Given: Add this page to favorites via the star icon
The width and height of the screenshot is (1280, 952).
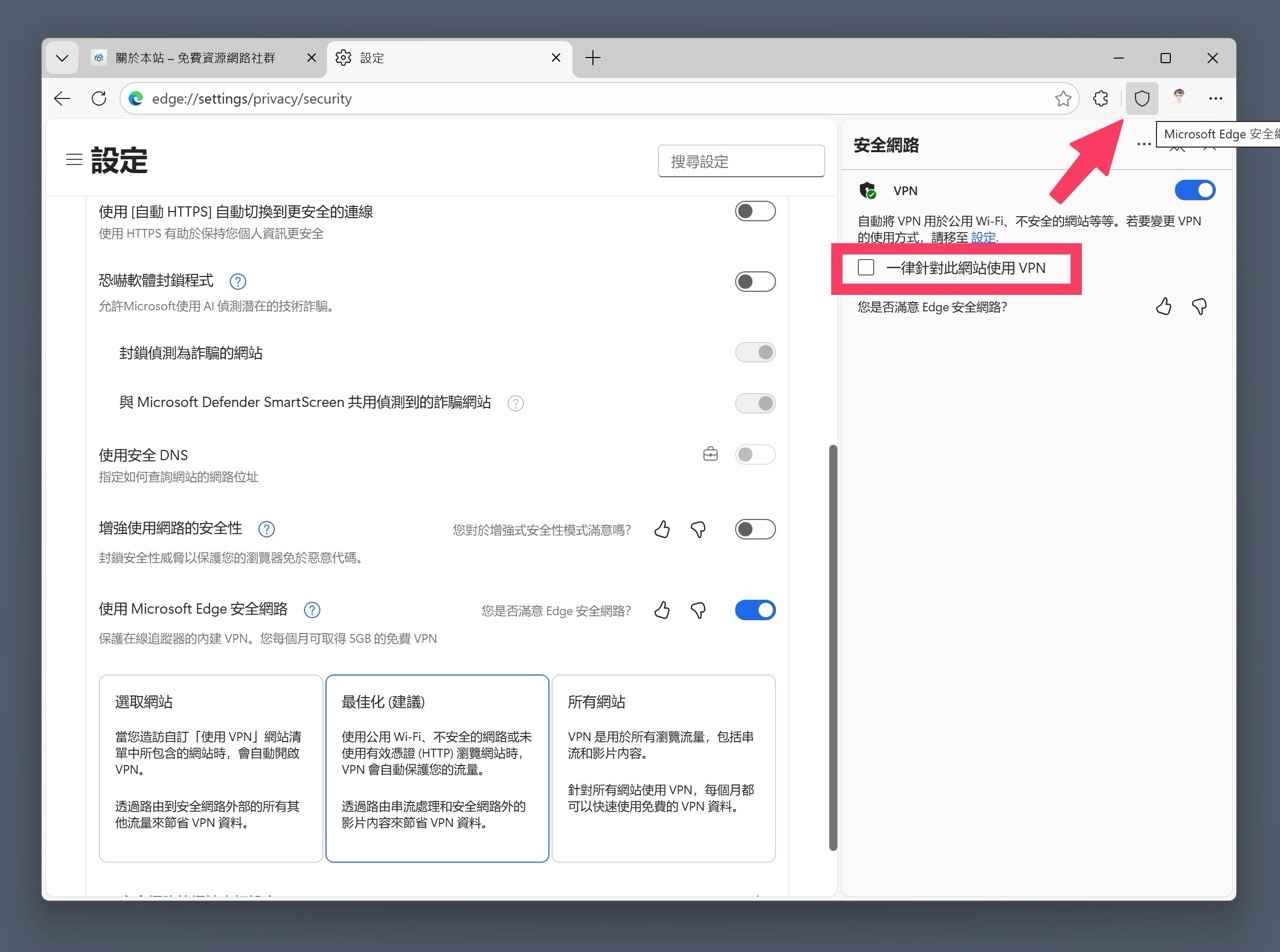Looking at the screenshot, I should [x=1063, y=98].
